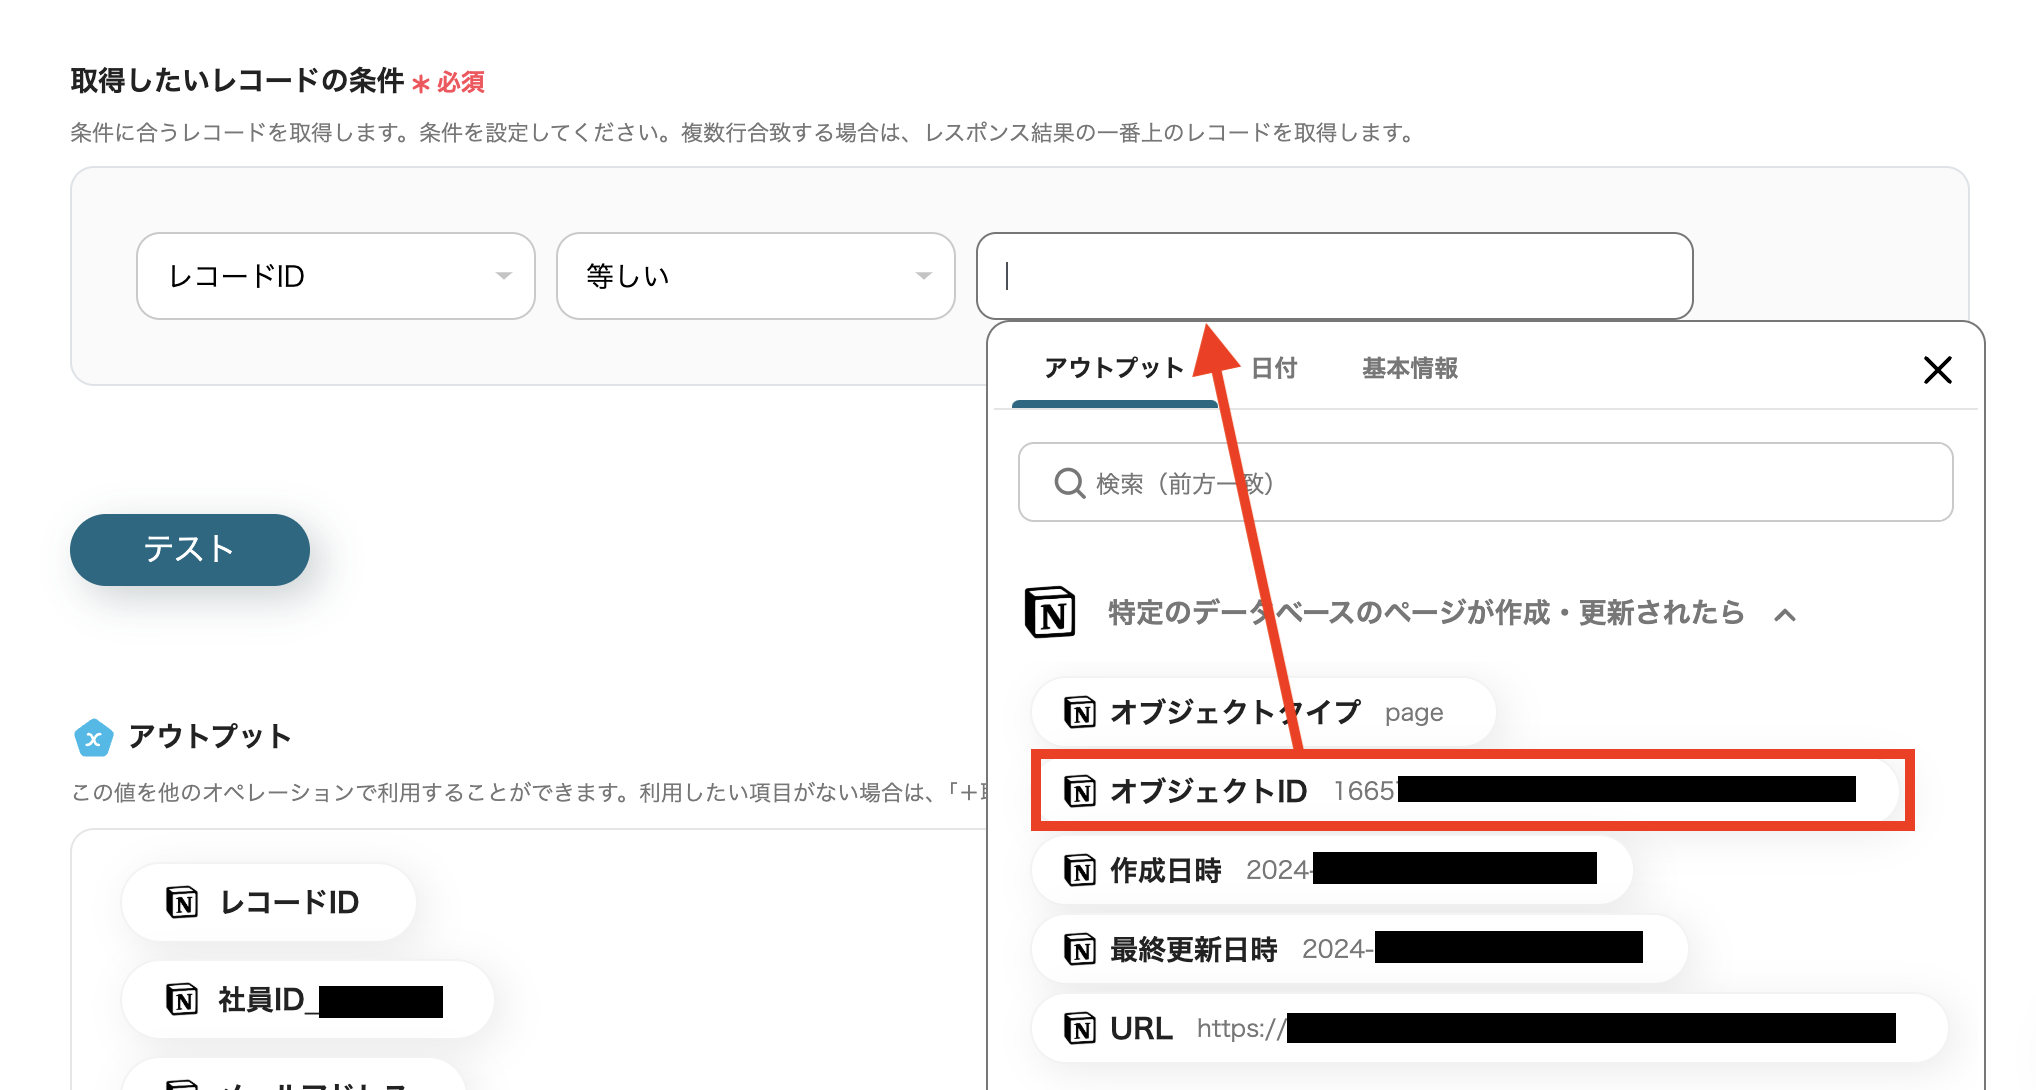Close the output selection panel
2036x1090 pixels.
pyautogui.click(x=1937, y=370)
